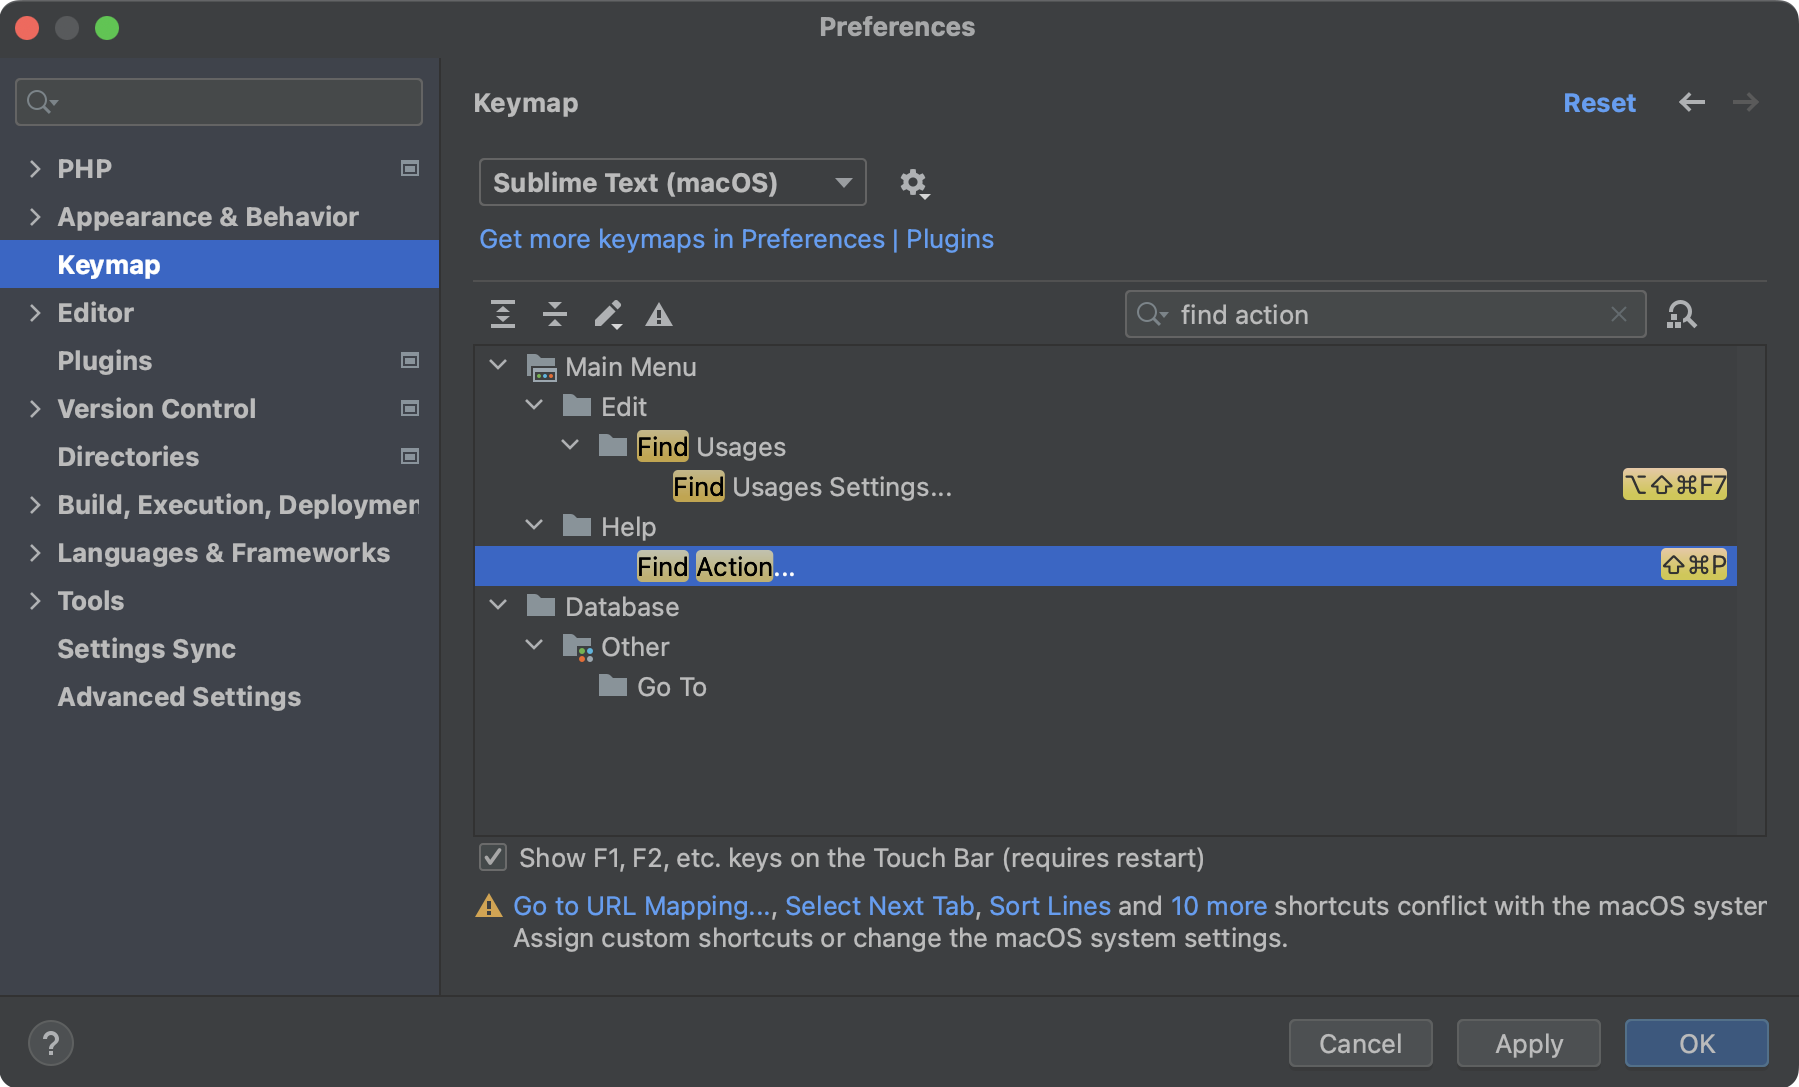Open Get more keymaps in Plugins link
1799x1087 pixels.
point(736,239)
